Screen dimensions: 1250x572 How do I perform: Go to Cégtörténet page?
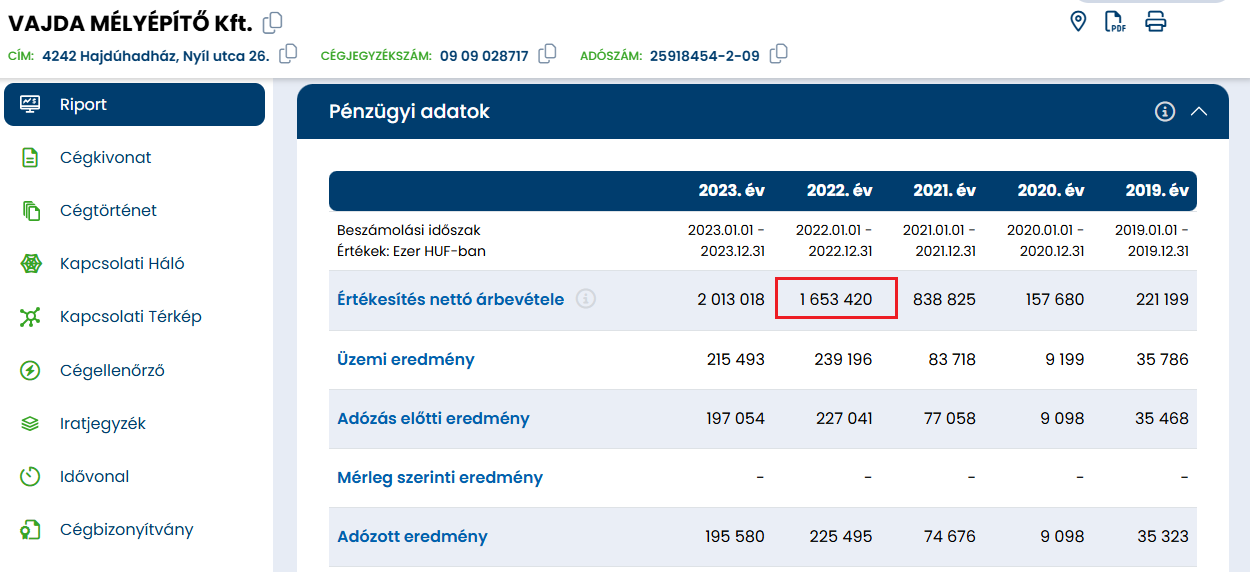click(108, 211)
